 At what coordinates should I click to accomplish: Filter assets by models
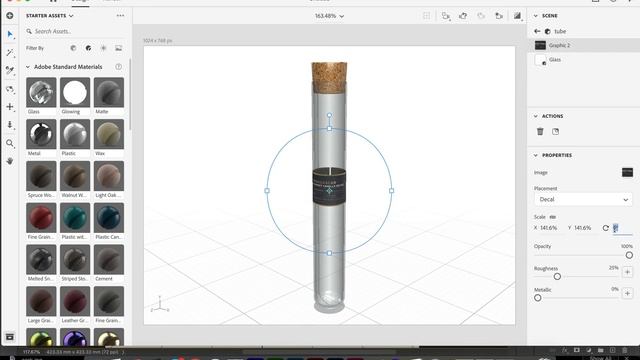point(73,48)
